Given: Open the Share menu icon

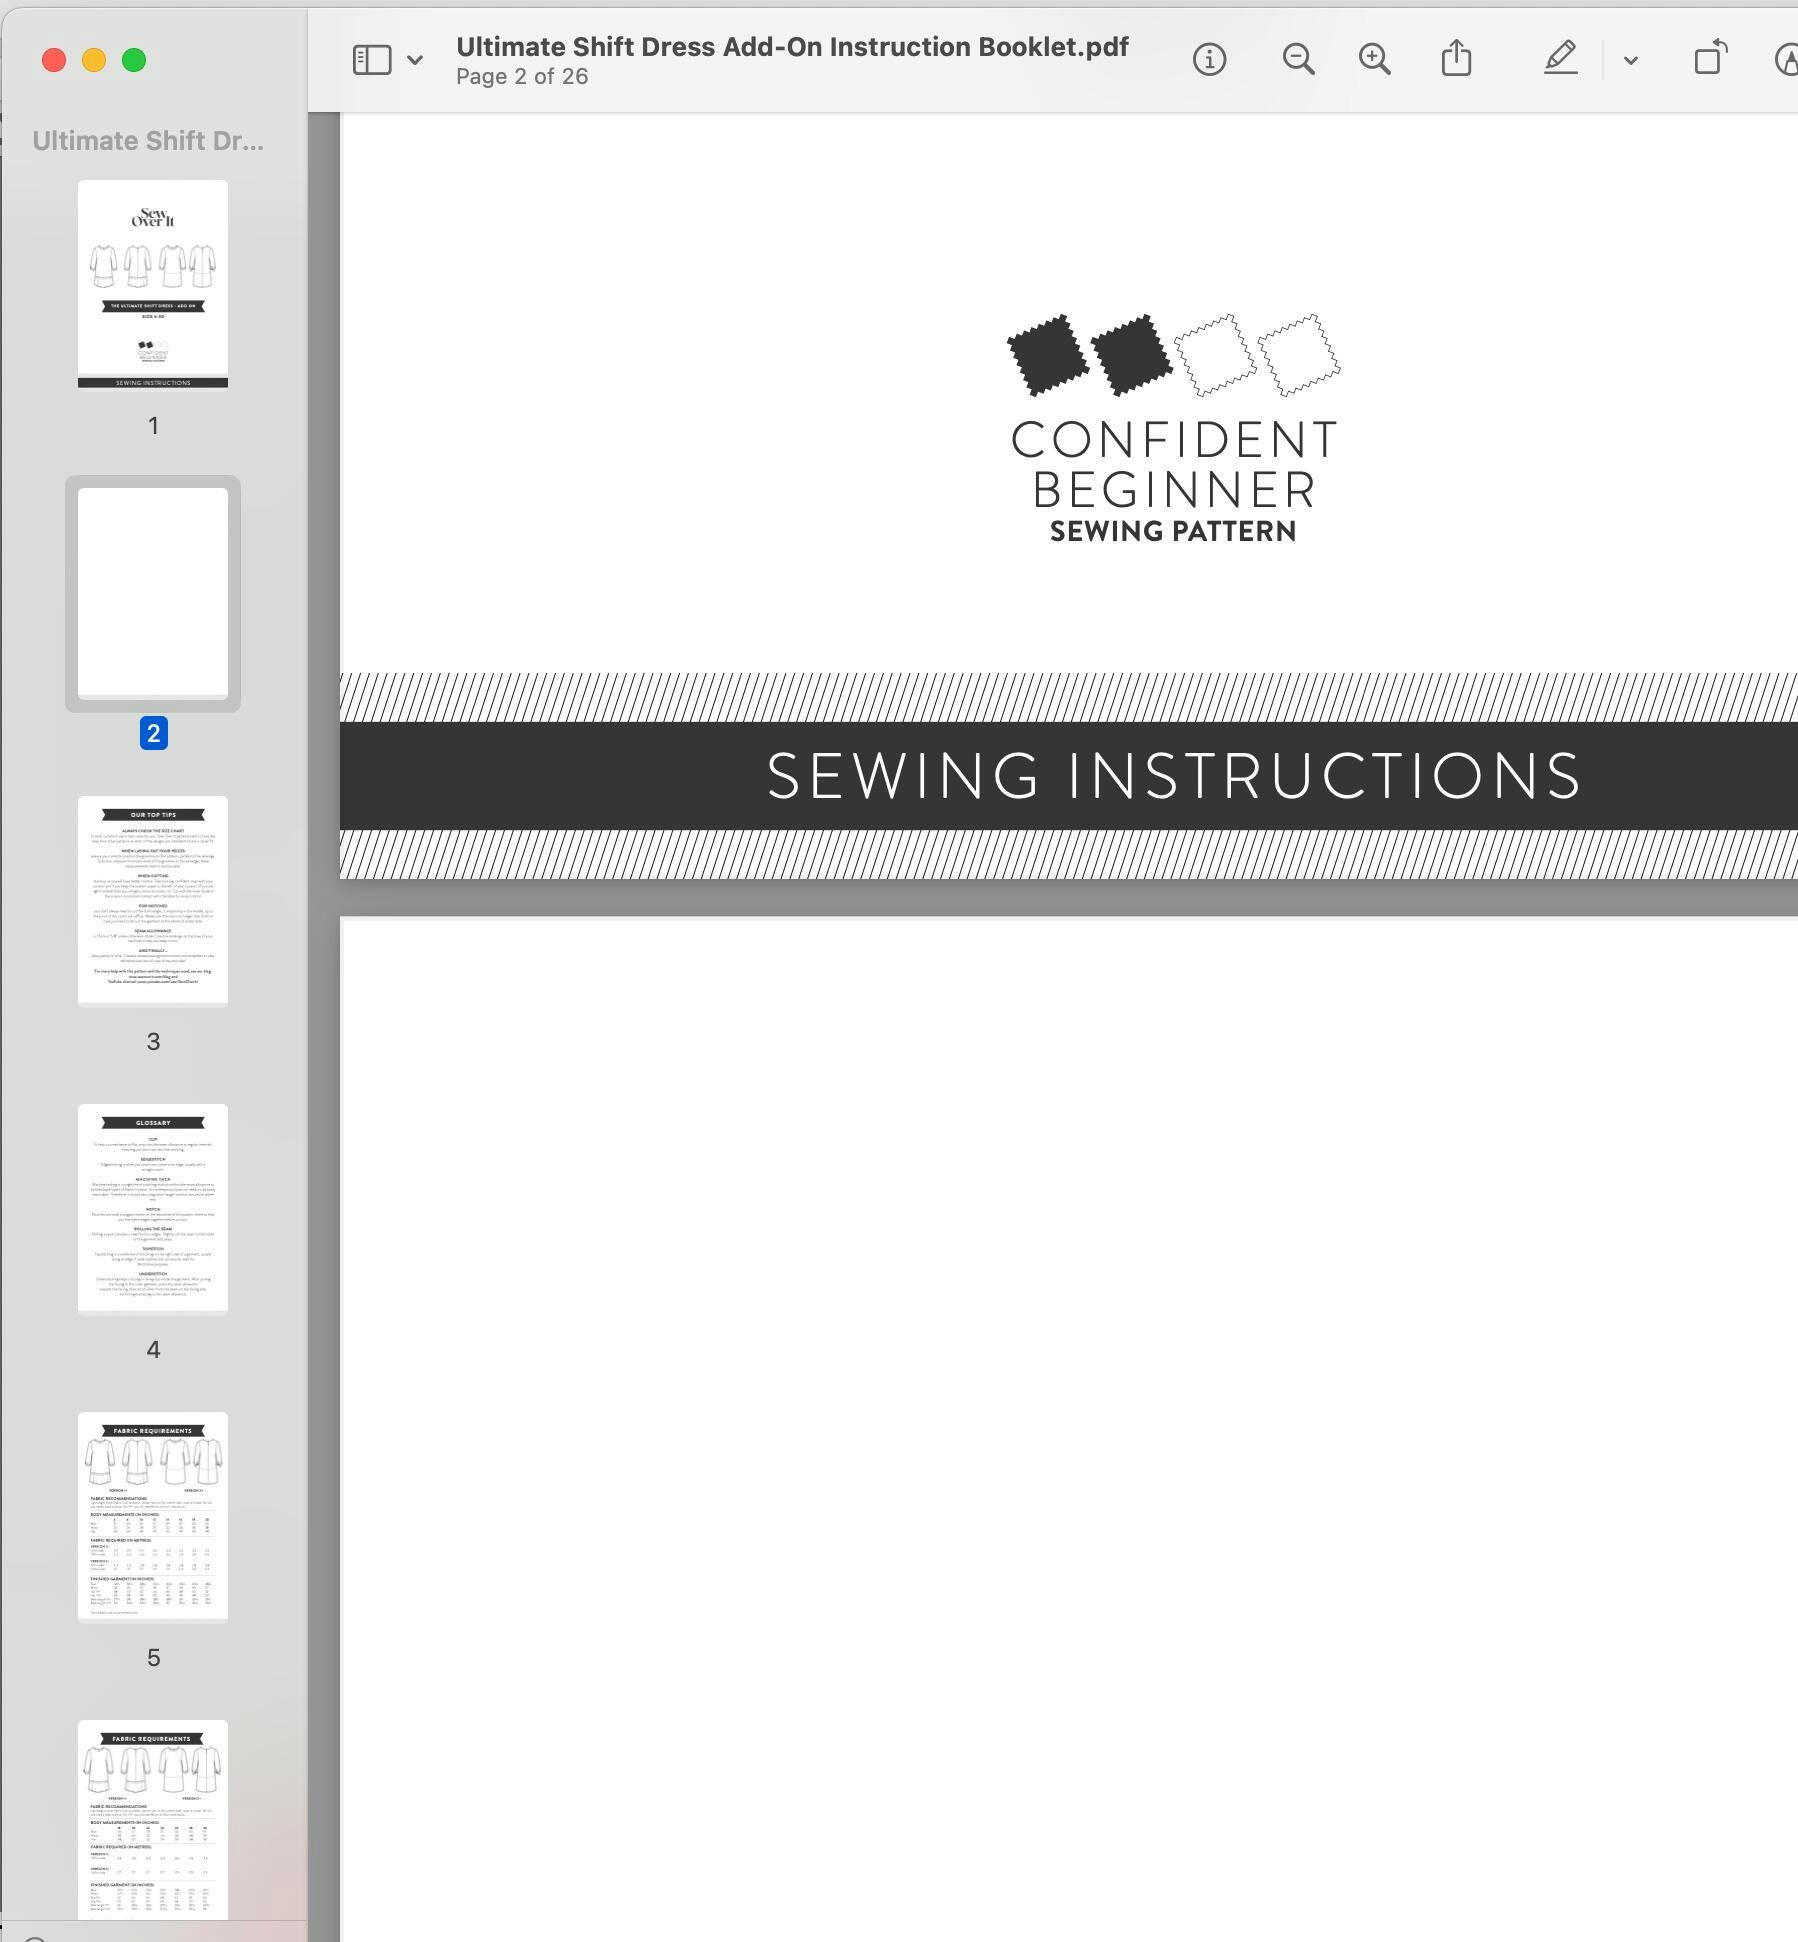Looking at the screenshot, I should click(x=1456, y=59).
